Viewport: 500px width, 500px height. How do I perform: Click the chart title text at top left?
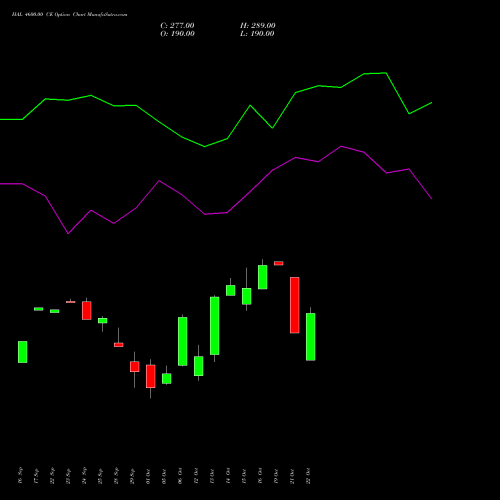pos(69,15)
